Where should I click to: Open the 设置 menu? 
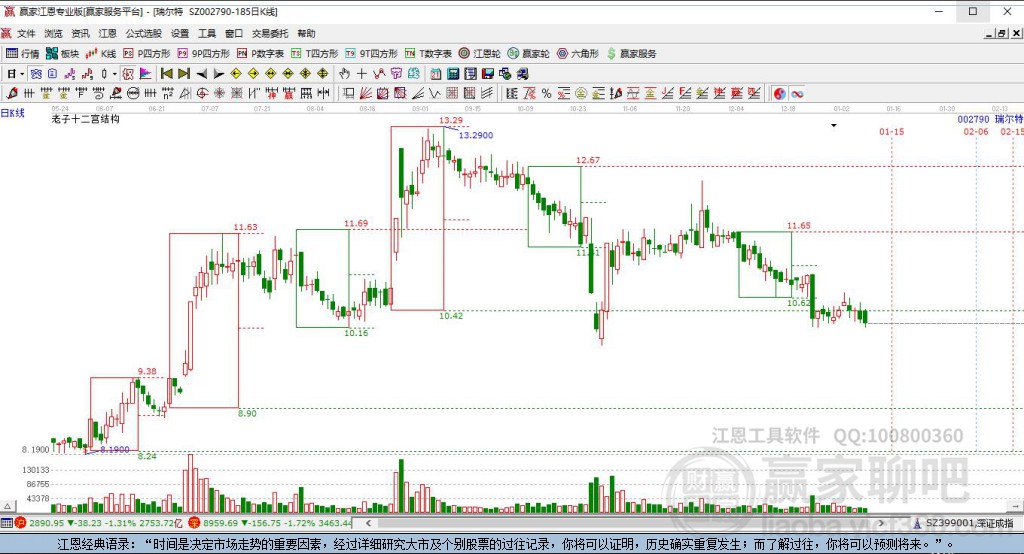180,33
